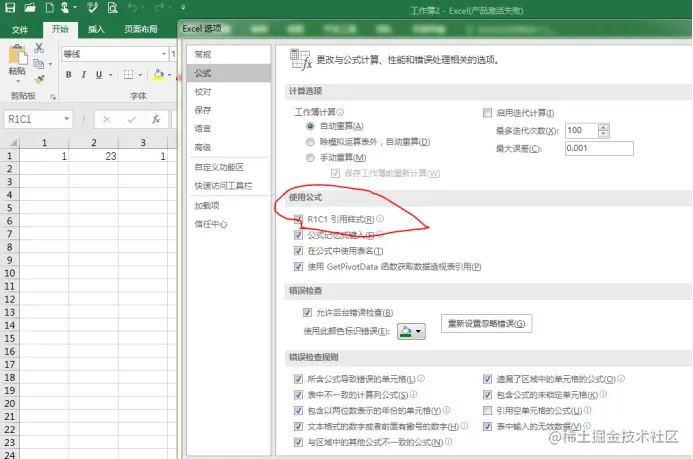The image size is (693, 459).
Task: Toggle 在公式中使用表名 checkbox
Action: (x=298, y=251)
